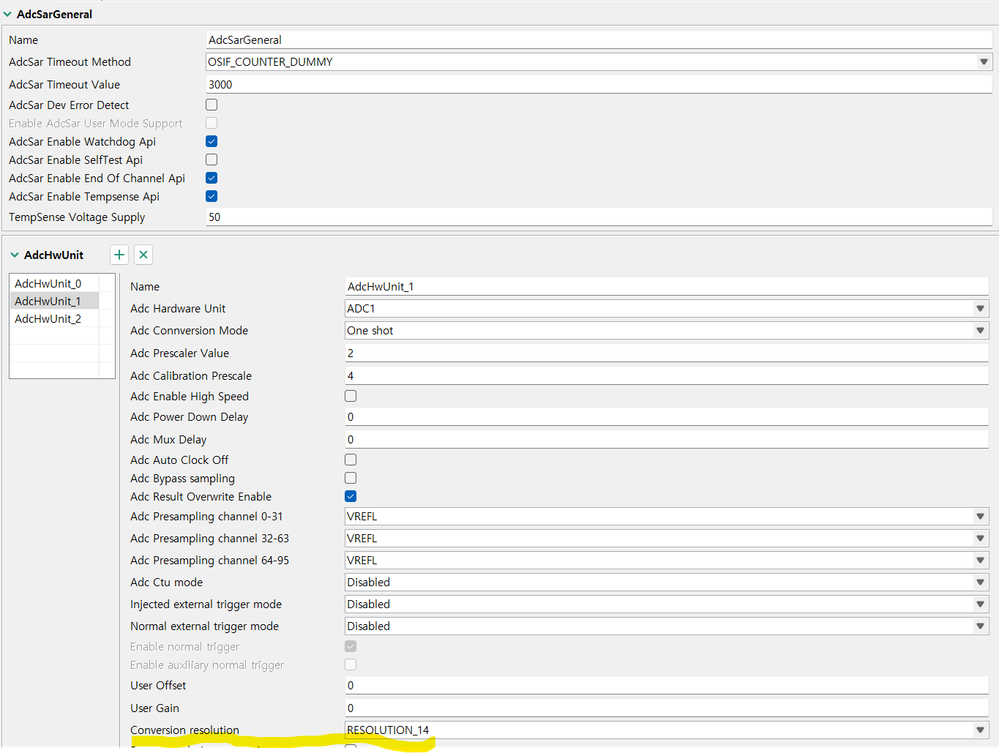Screen dimensions: 999x753
Task: Open Conversion resolution dropdown
Action: [980, 730]
